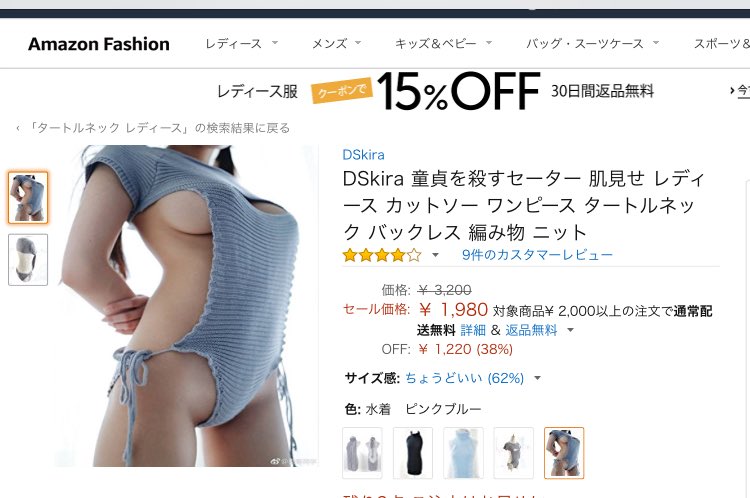Expand the サイズ感 ちょうどいい dropdown
Image resolution: width=750 pixels, height=498 pixels.
(537, 378)
